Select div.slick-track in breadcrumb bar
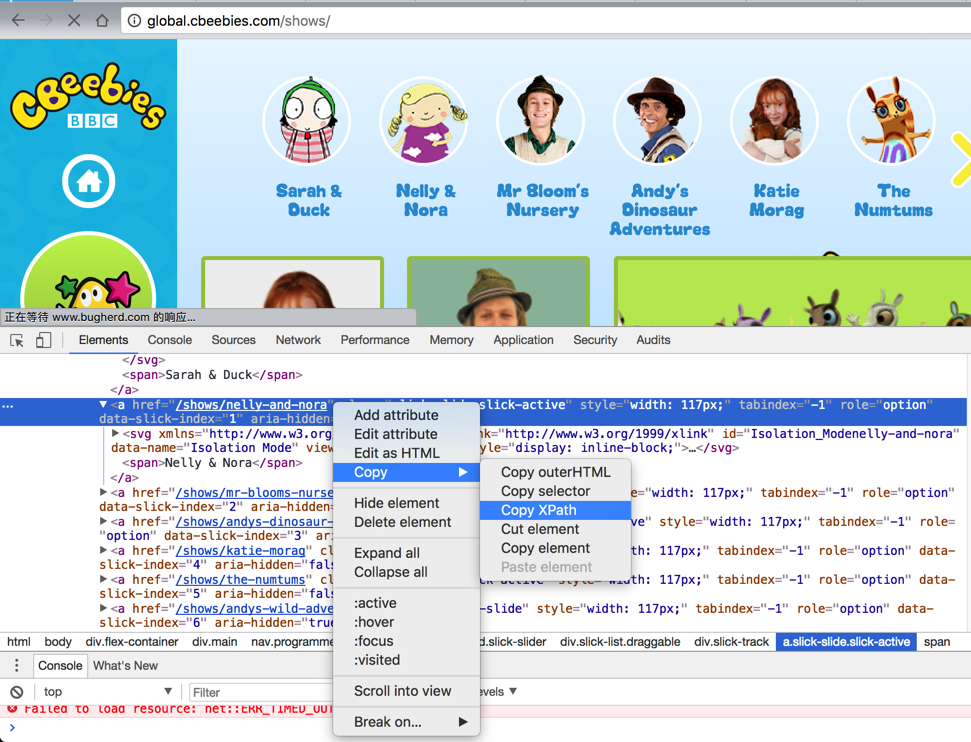The width and height of the screenshot is (971, 742). pyautogui.click(x=731, y=642)
